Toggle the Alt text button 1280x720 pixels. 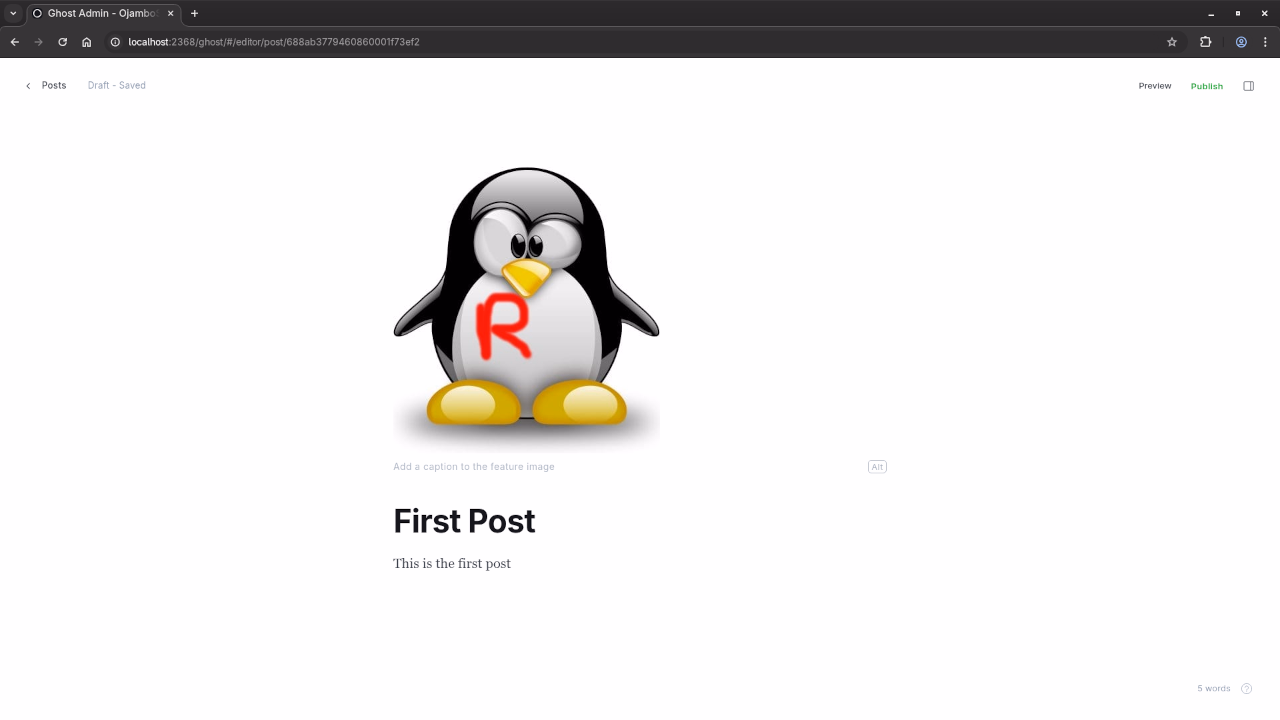[877, 467]
